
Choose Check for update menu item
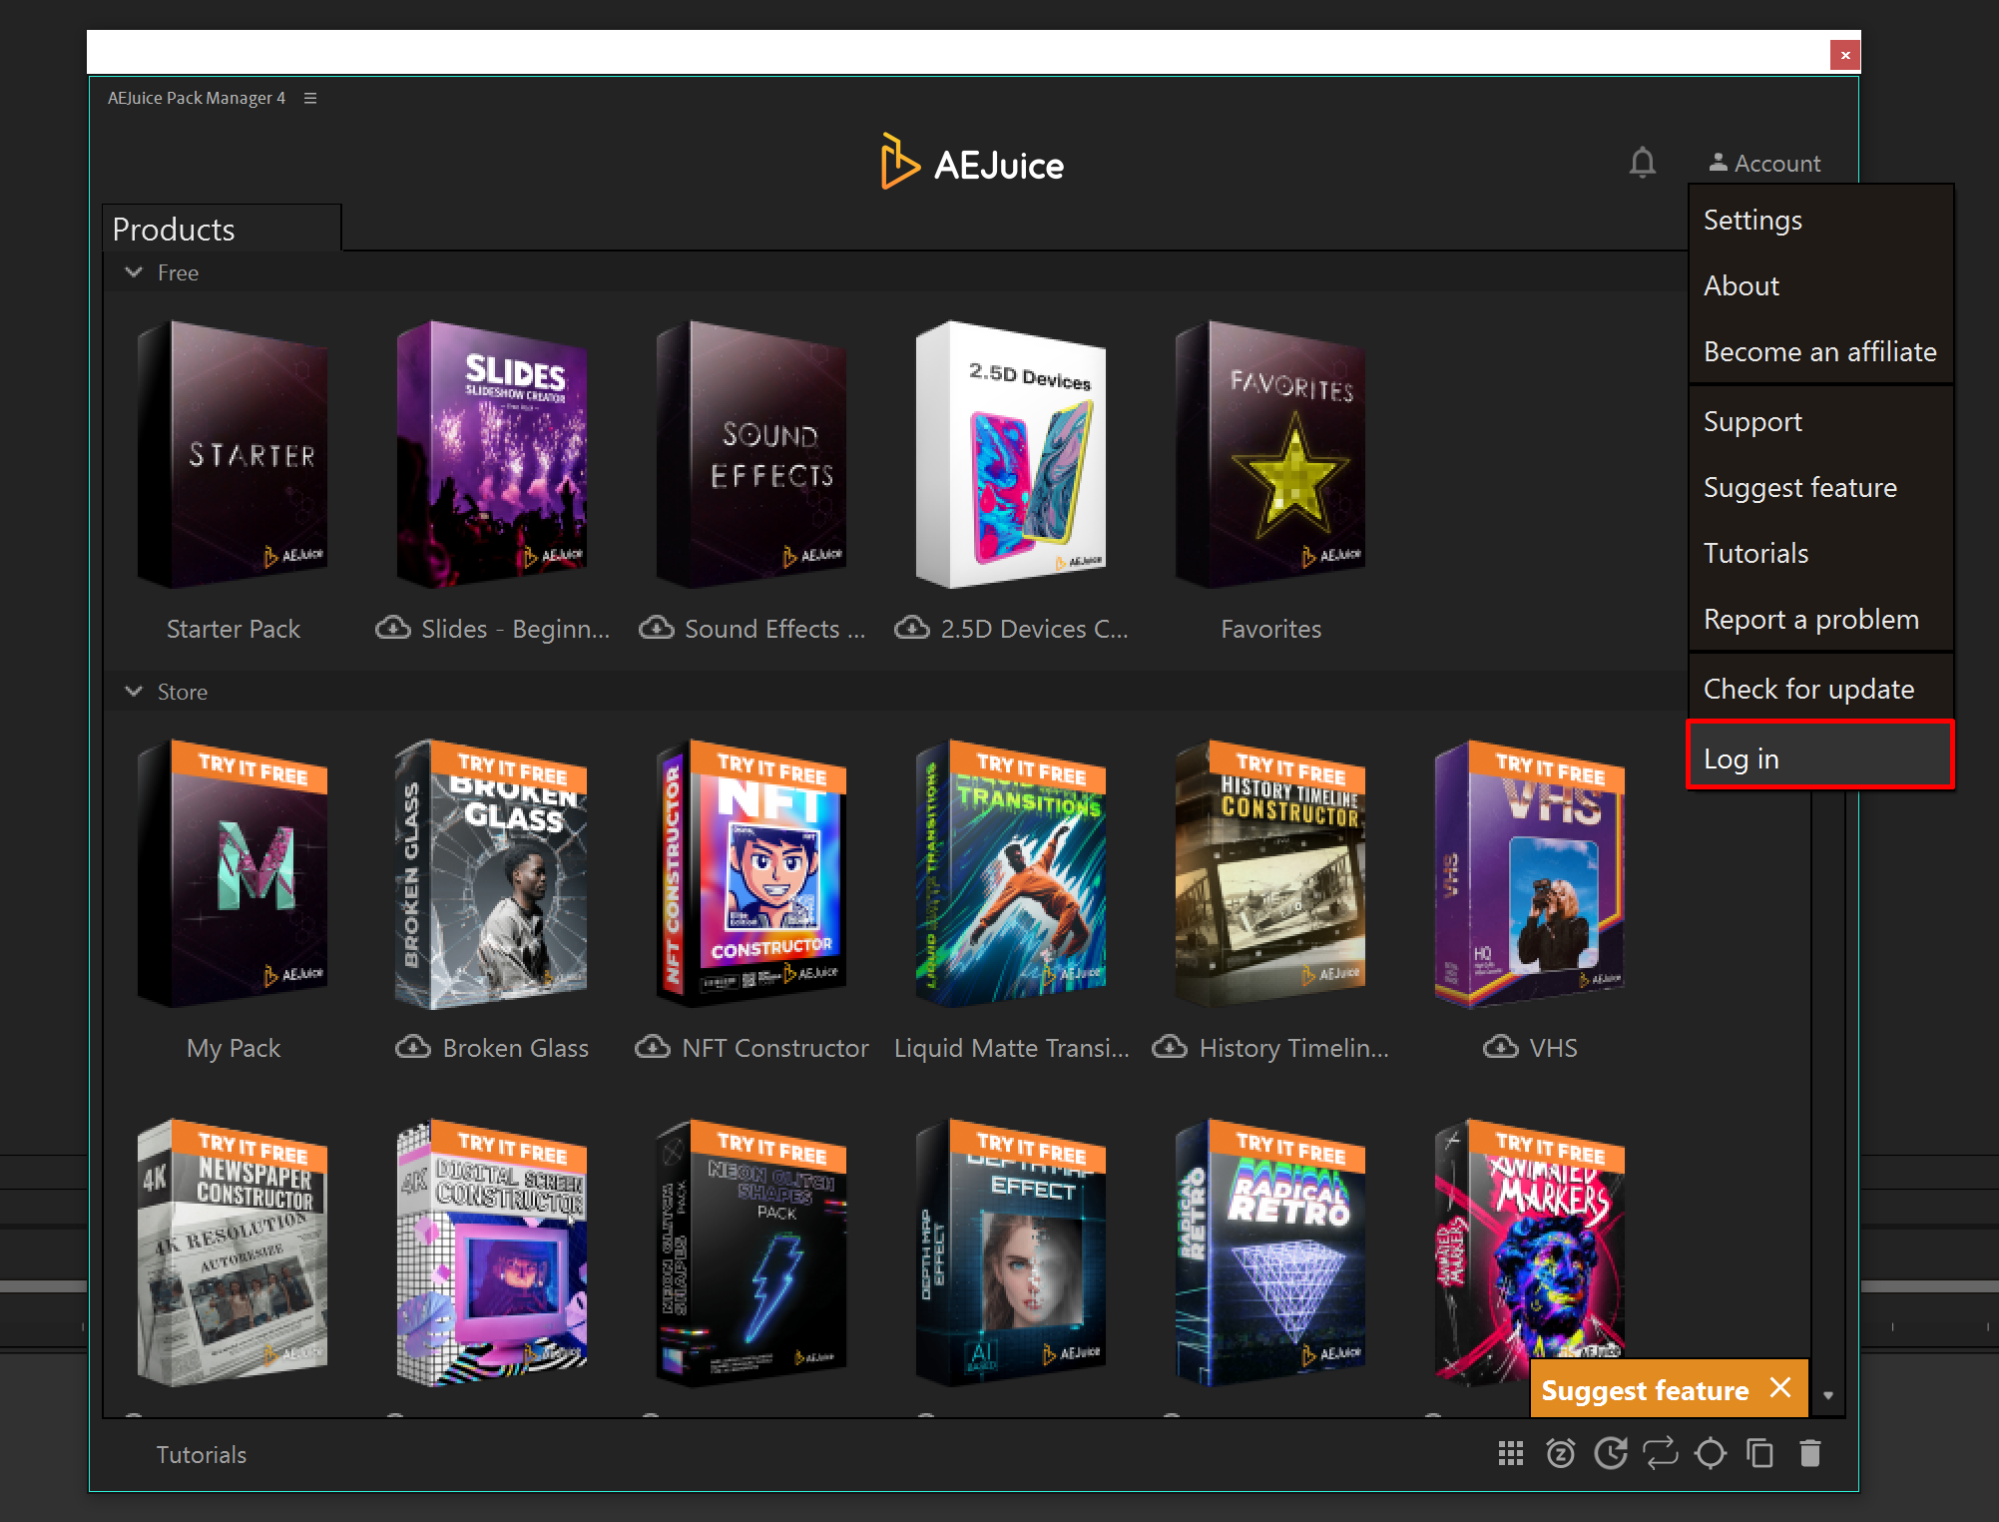click(1808, 689)
